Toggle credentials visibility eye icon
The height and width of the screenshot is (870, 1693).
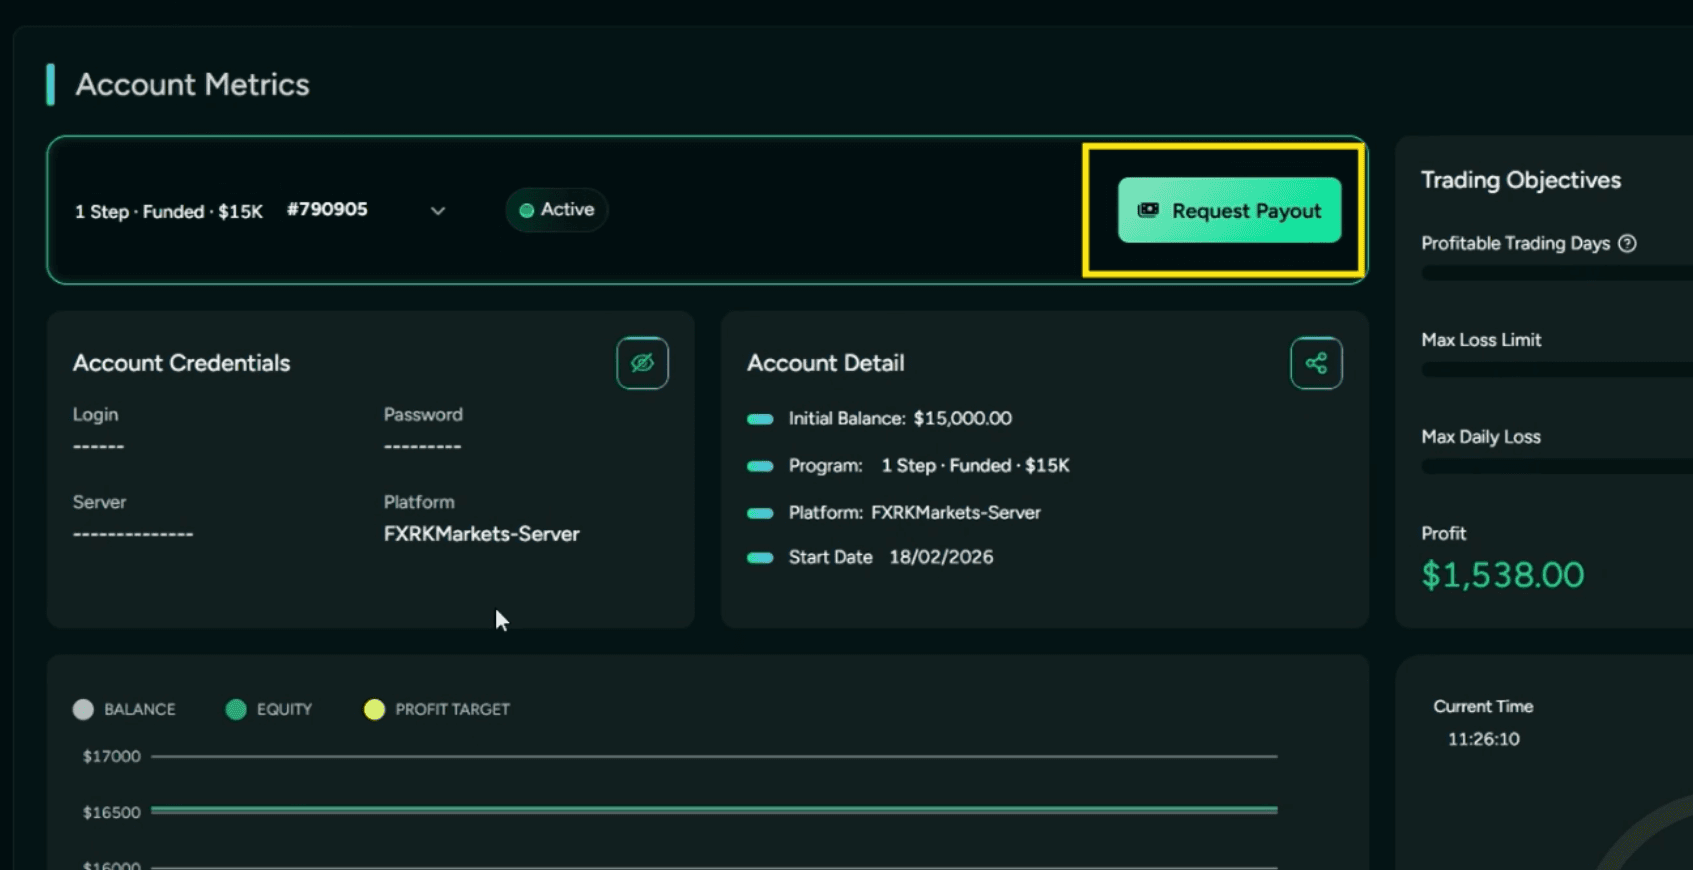click(642, 363)
